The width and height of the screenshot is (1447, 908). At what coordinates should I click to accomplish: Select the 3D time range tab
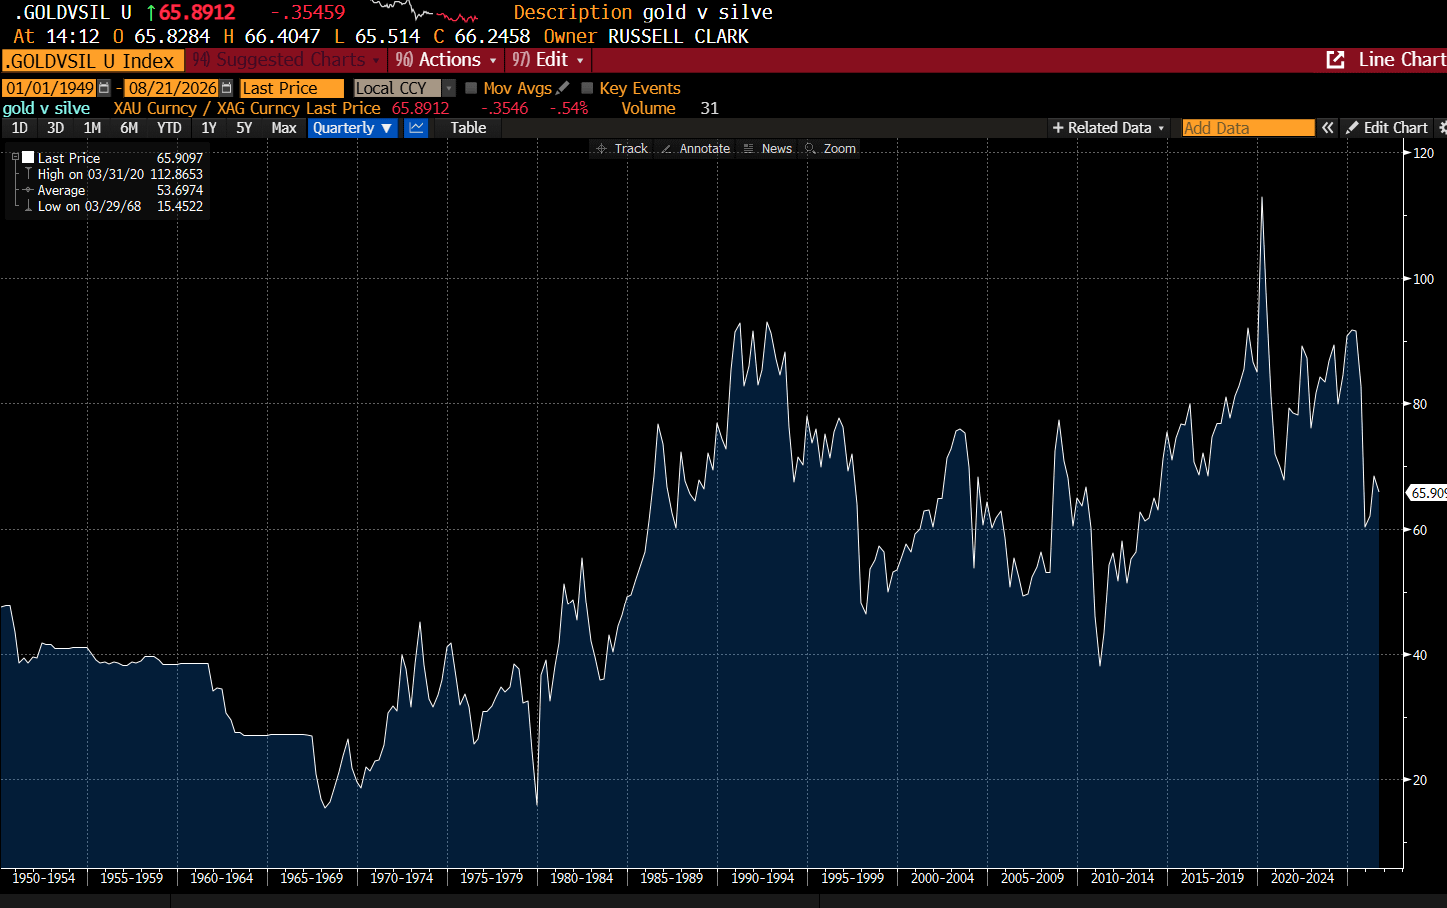click(x=55, y=128)
